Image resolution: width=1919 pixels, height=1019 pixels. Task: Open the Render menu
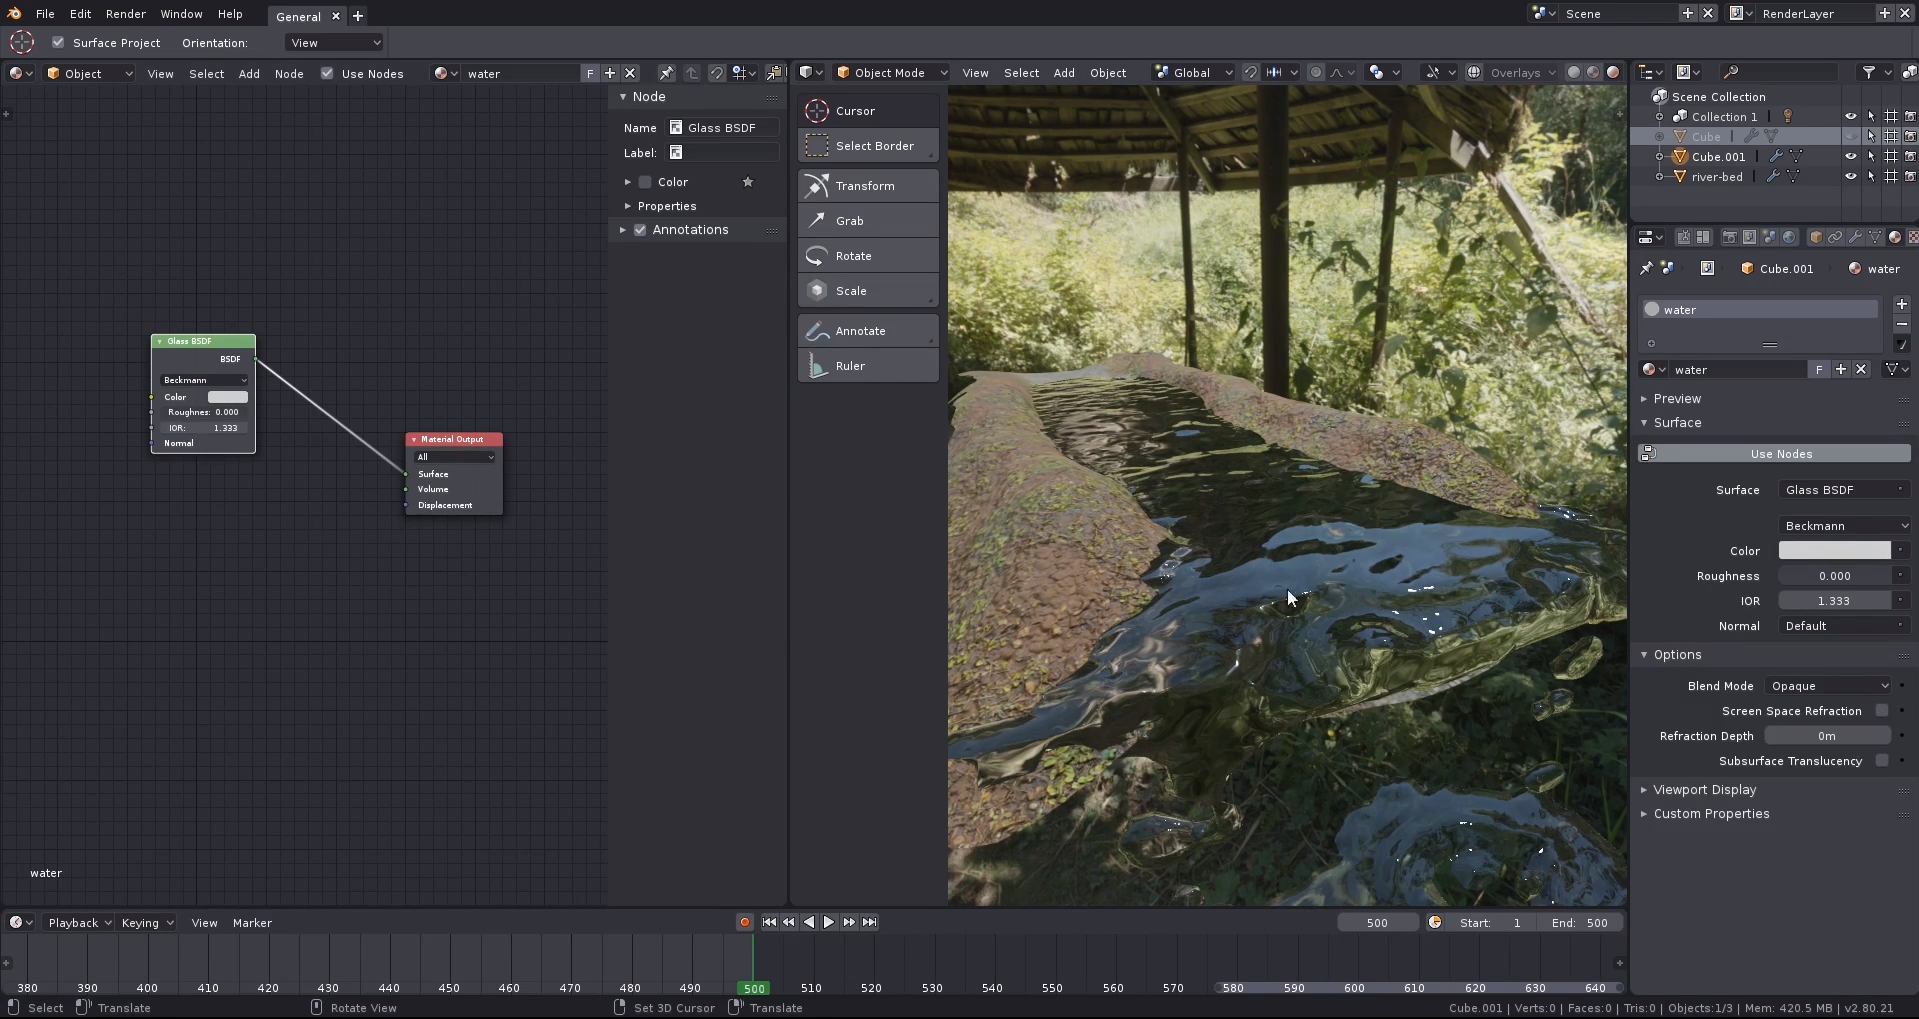pos(125,14)
